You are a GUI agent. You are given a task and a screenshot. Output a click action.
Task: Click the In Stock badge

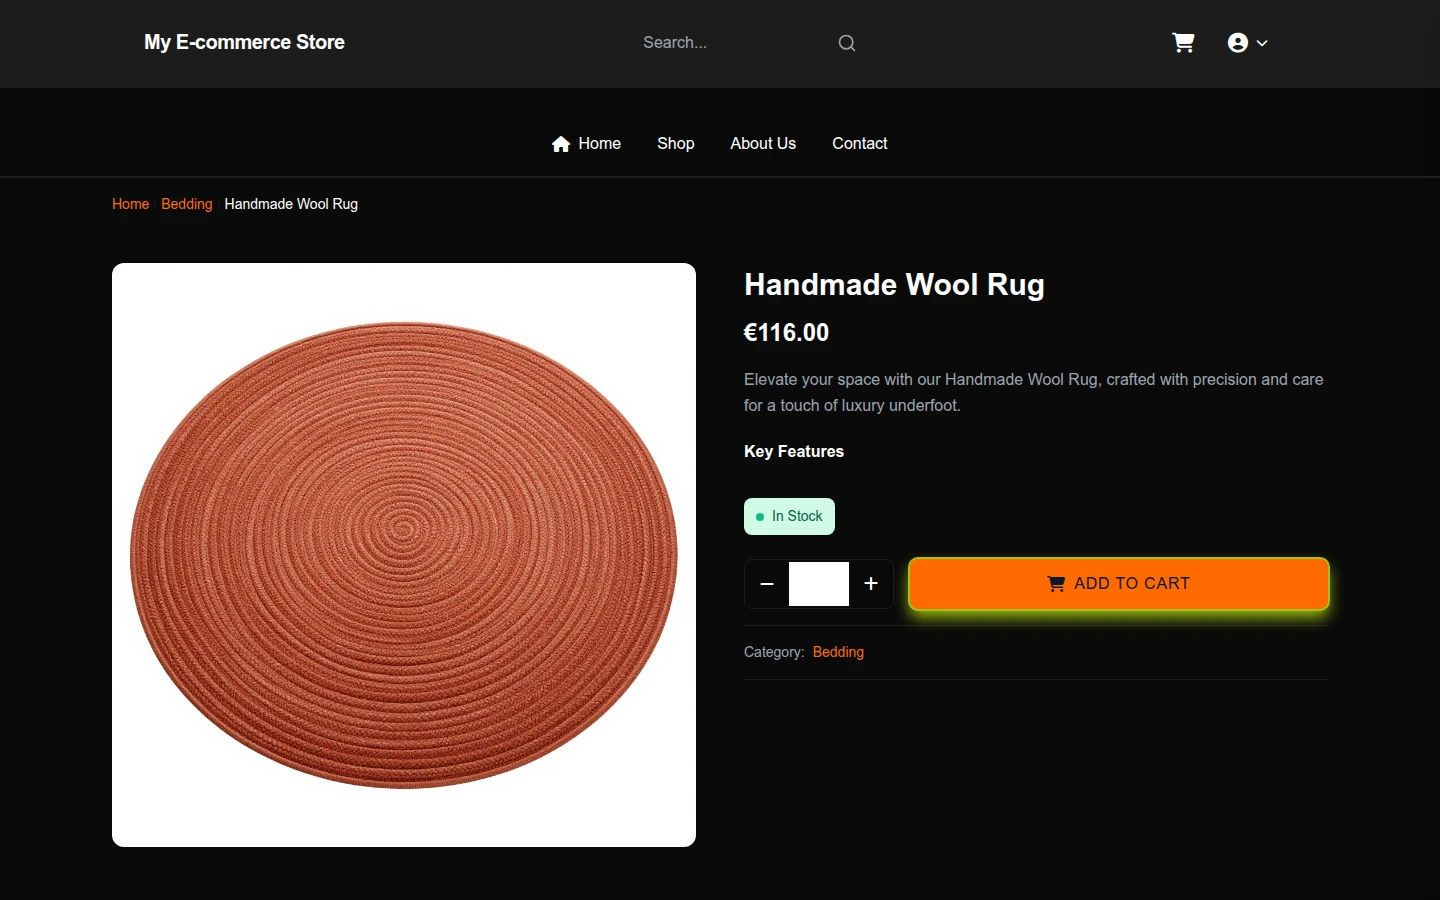789,517
